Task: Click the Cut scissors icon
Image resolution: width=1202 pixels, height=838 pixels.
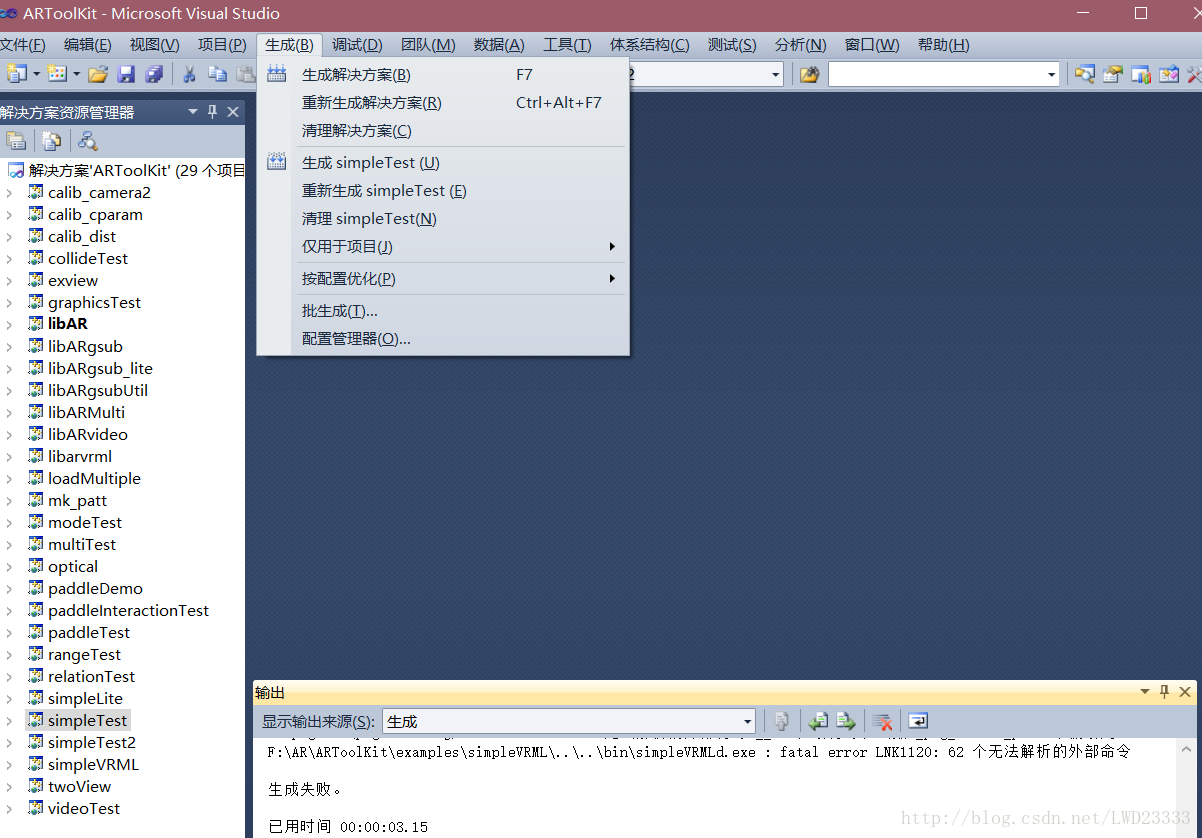Action: point(189,74)
